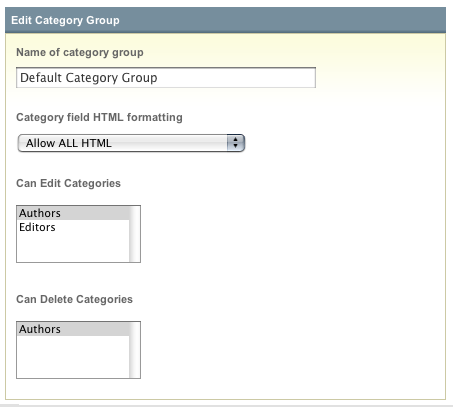Open the Allow ALL HTML dropdown
Screen dimensions: 453x407
click(131, 143)
